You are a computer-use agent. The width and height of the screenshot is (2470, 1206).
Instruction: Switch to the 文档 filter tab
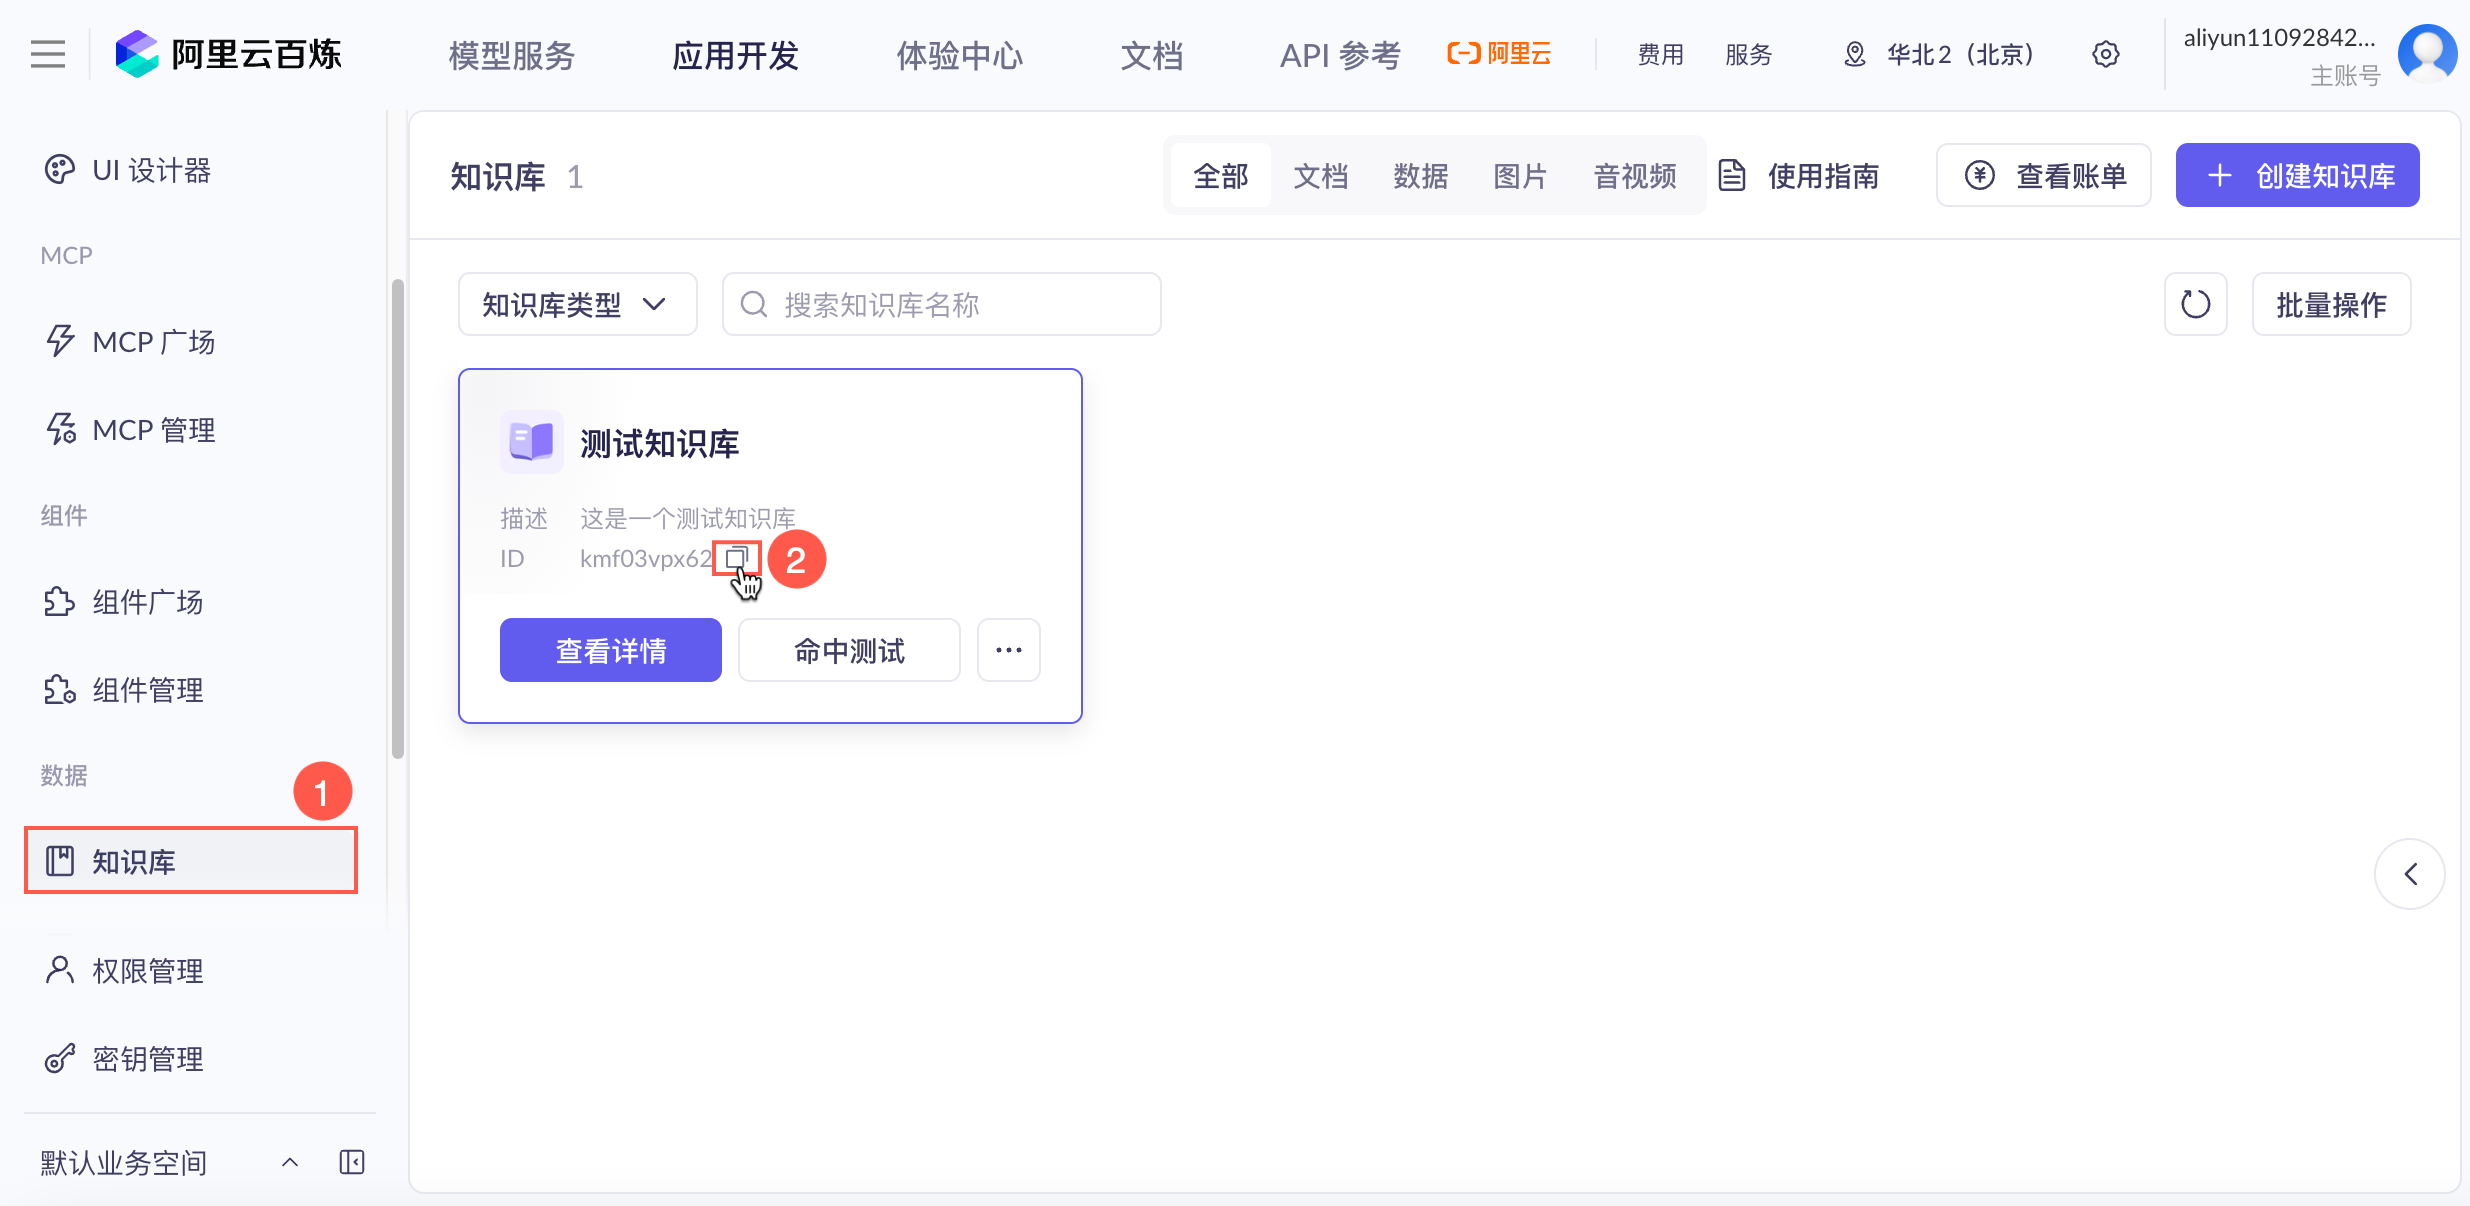[1320, 176]
